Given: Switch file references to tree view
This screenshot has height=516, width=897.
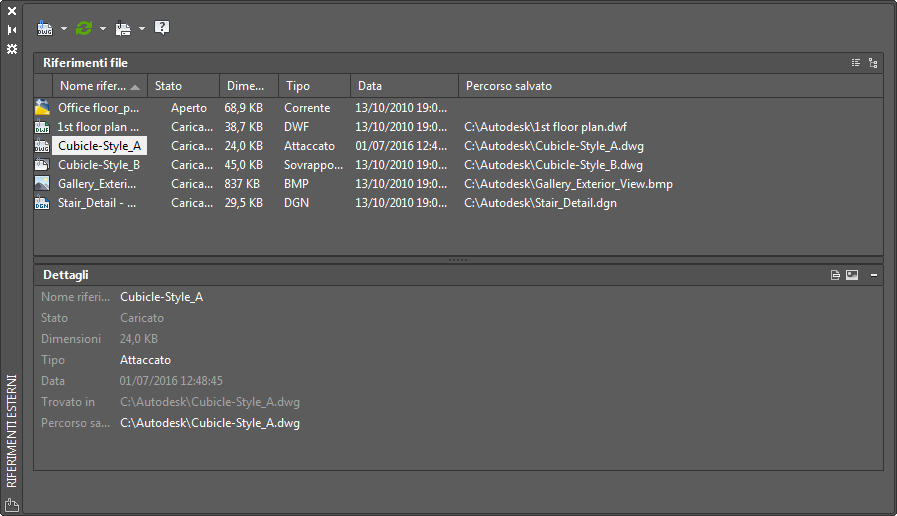Looking at the screenshot, I should (873, 63).
